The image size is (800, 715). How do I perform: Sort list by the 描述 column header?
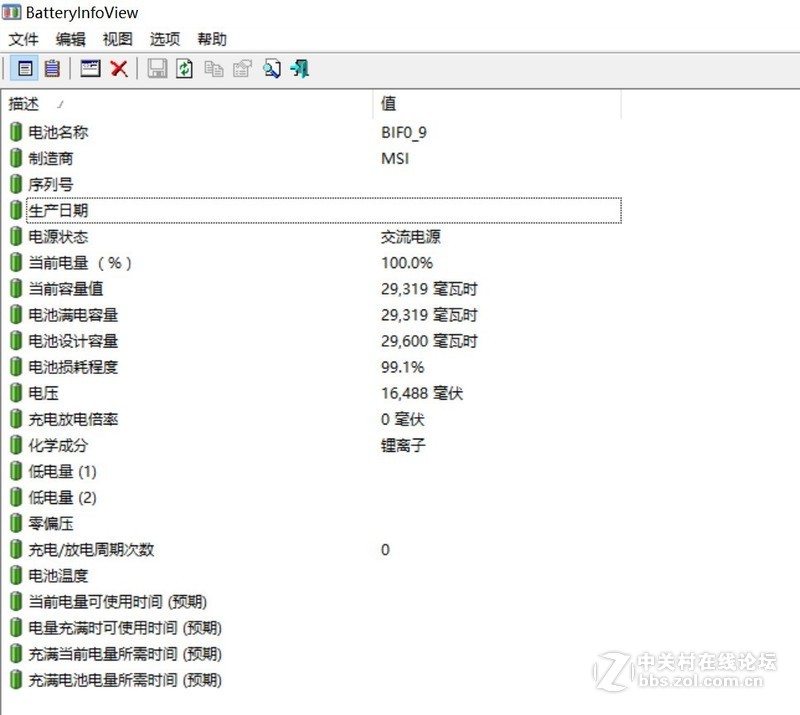pos(24,105)
